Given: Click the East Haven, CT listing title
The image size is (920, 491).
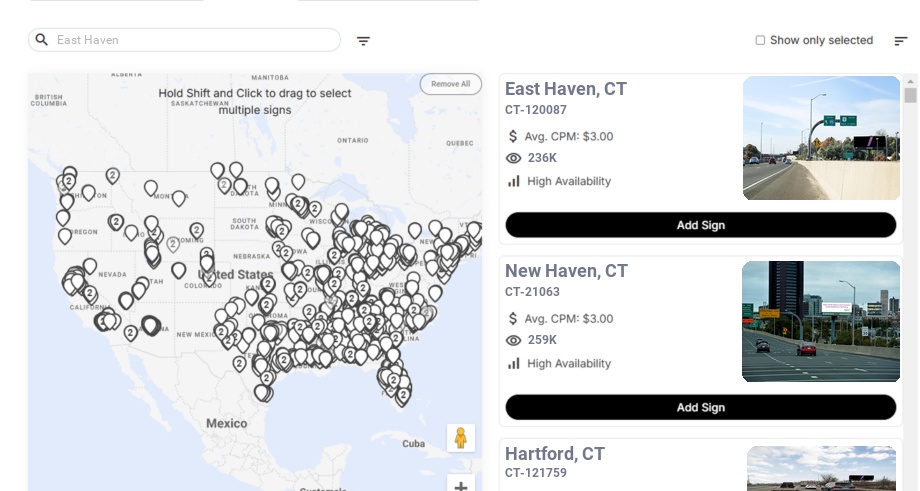Looking at the screenshot, I should click(x=565, y=89).
